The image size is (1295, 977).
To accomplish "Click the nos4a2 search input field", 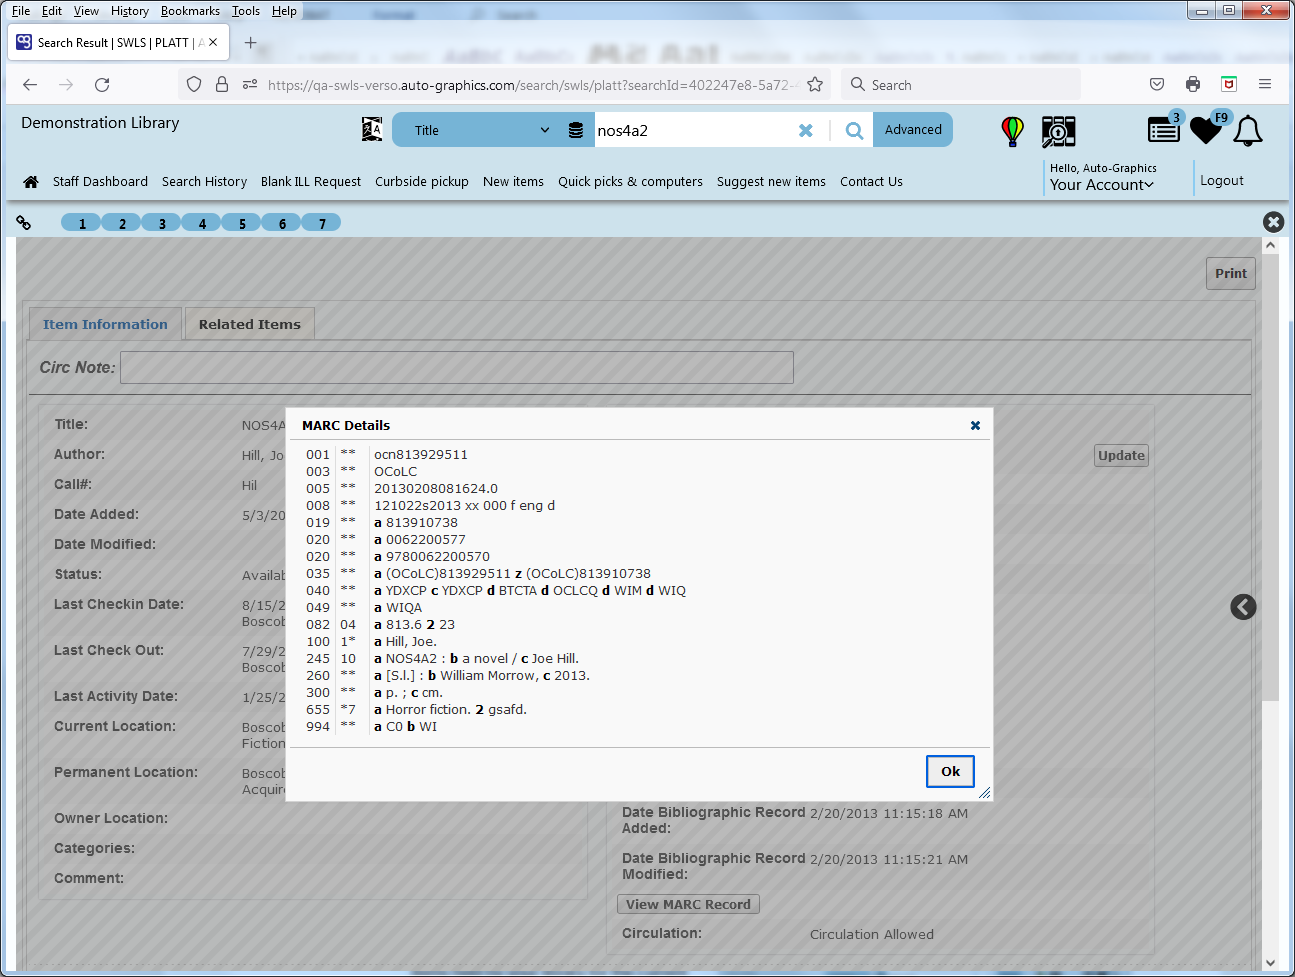I will 695,130.
